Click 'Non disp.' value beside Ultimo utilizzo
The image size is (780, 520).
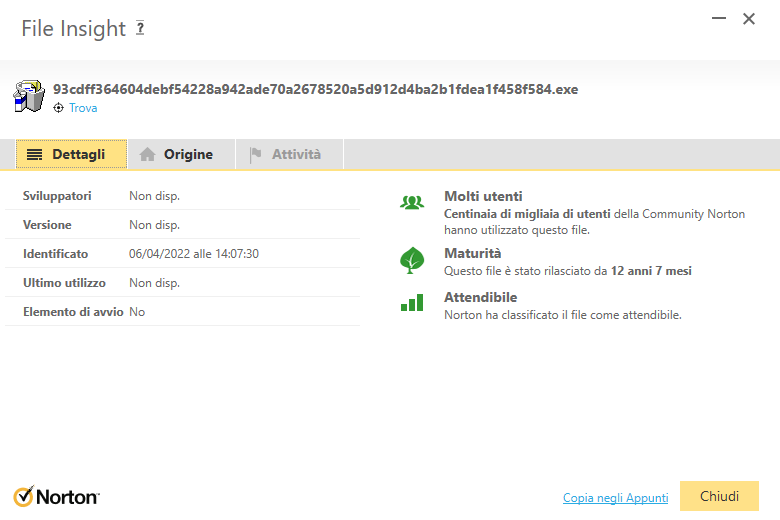(155, 283)
